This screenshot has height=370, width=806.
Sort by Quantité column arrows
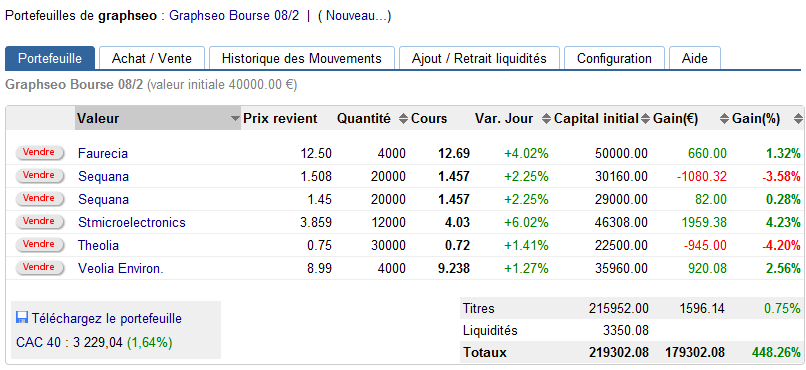(x=403, y=119)
